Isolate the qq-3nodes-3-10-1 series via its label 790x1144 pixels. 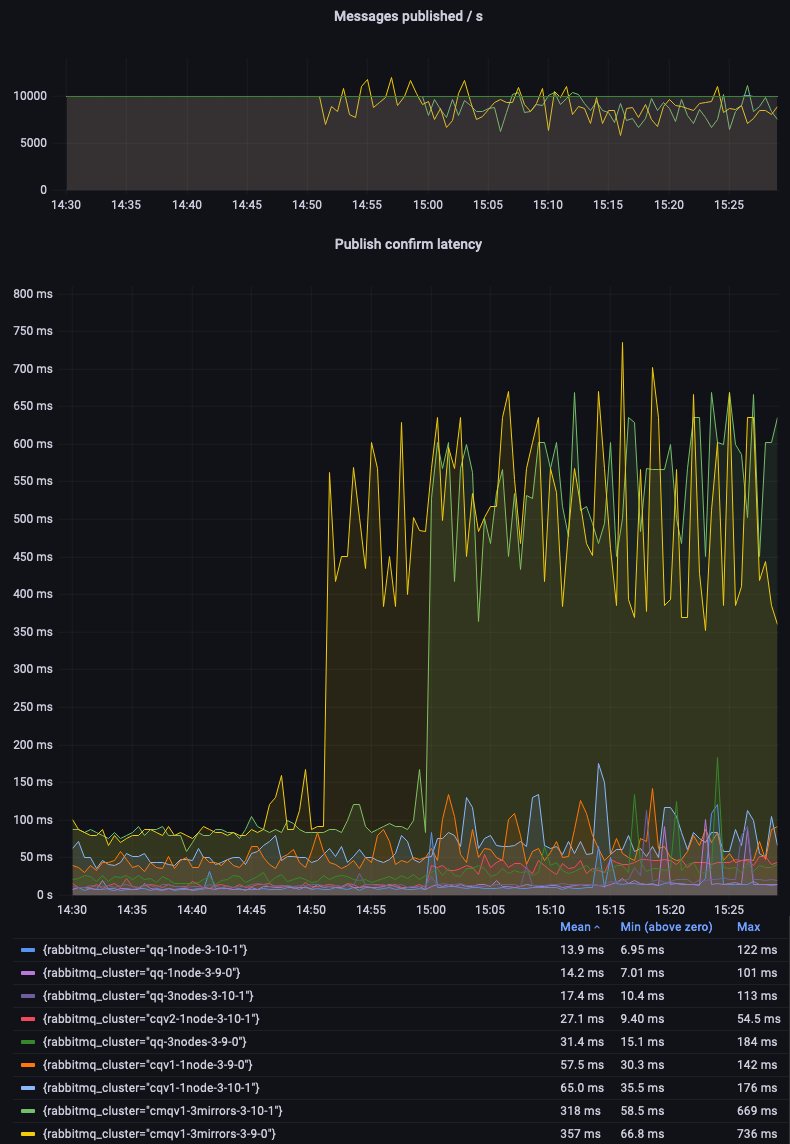[x=148, y=995]
